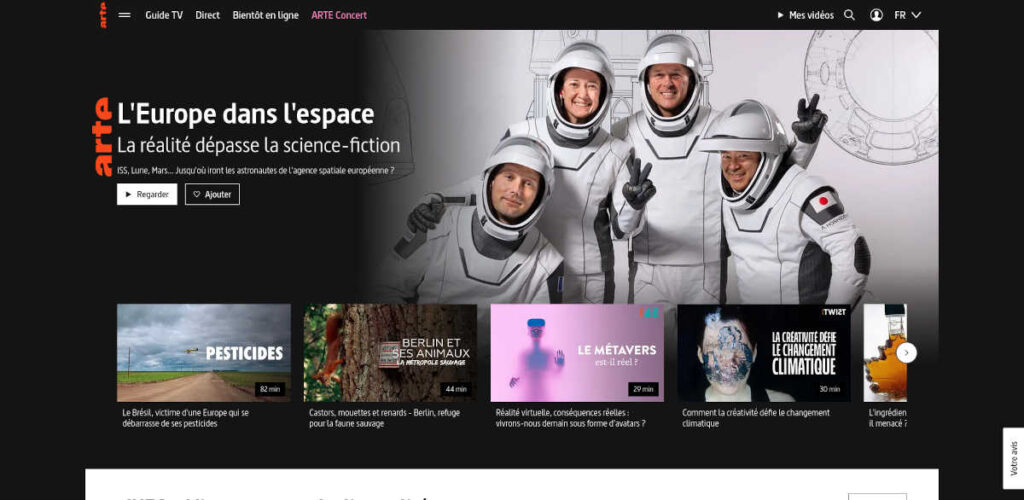Open 'Comment la créativité défie' caption
Image resolution: width=1024 pixels, height=500 pixels.
756,418
